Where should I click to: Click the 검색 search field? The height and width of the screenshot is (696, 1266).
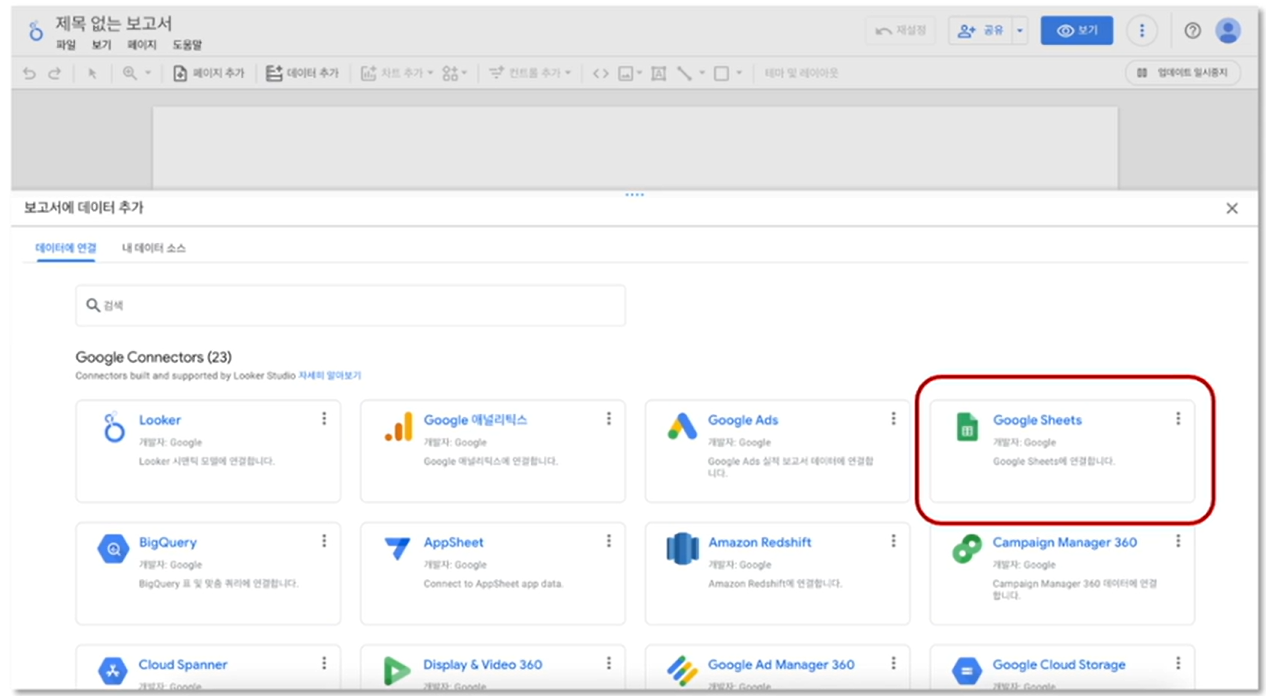[350, 305]
